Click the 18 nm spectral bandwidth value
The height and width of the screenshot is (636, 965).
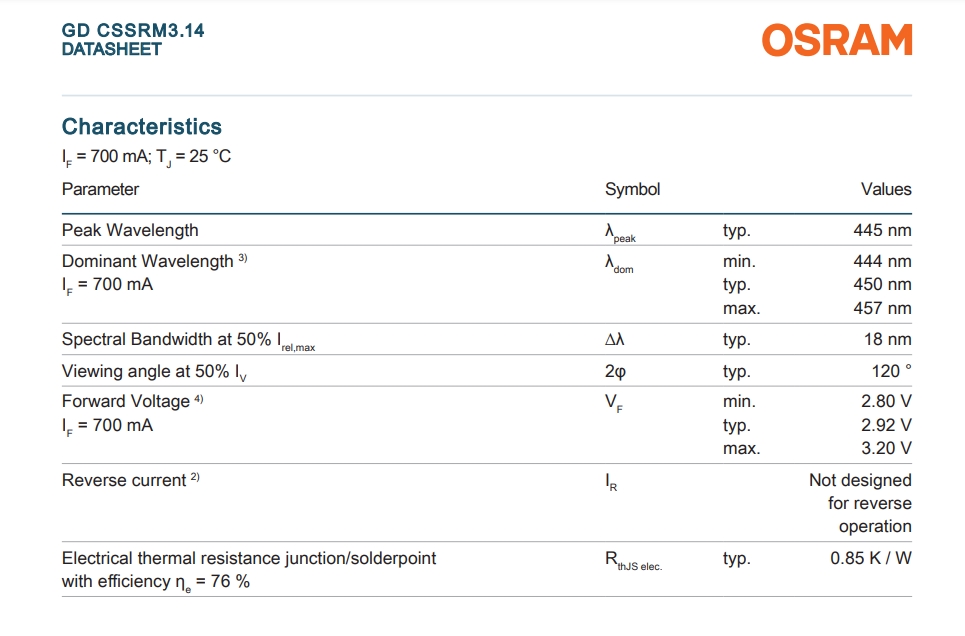pos(887,340)
